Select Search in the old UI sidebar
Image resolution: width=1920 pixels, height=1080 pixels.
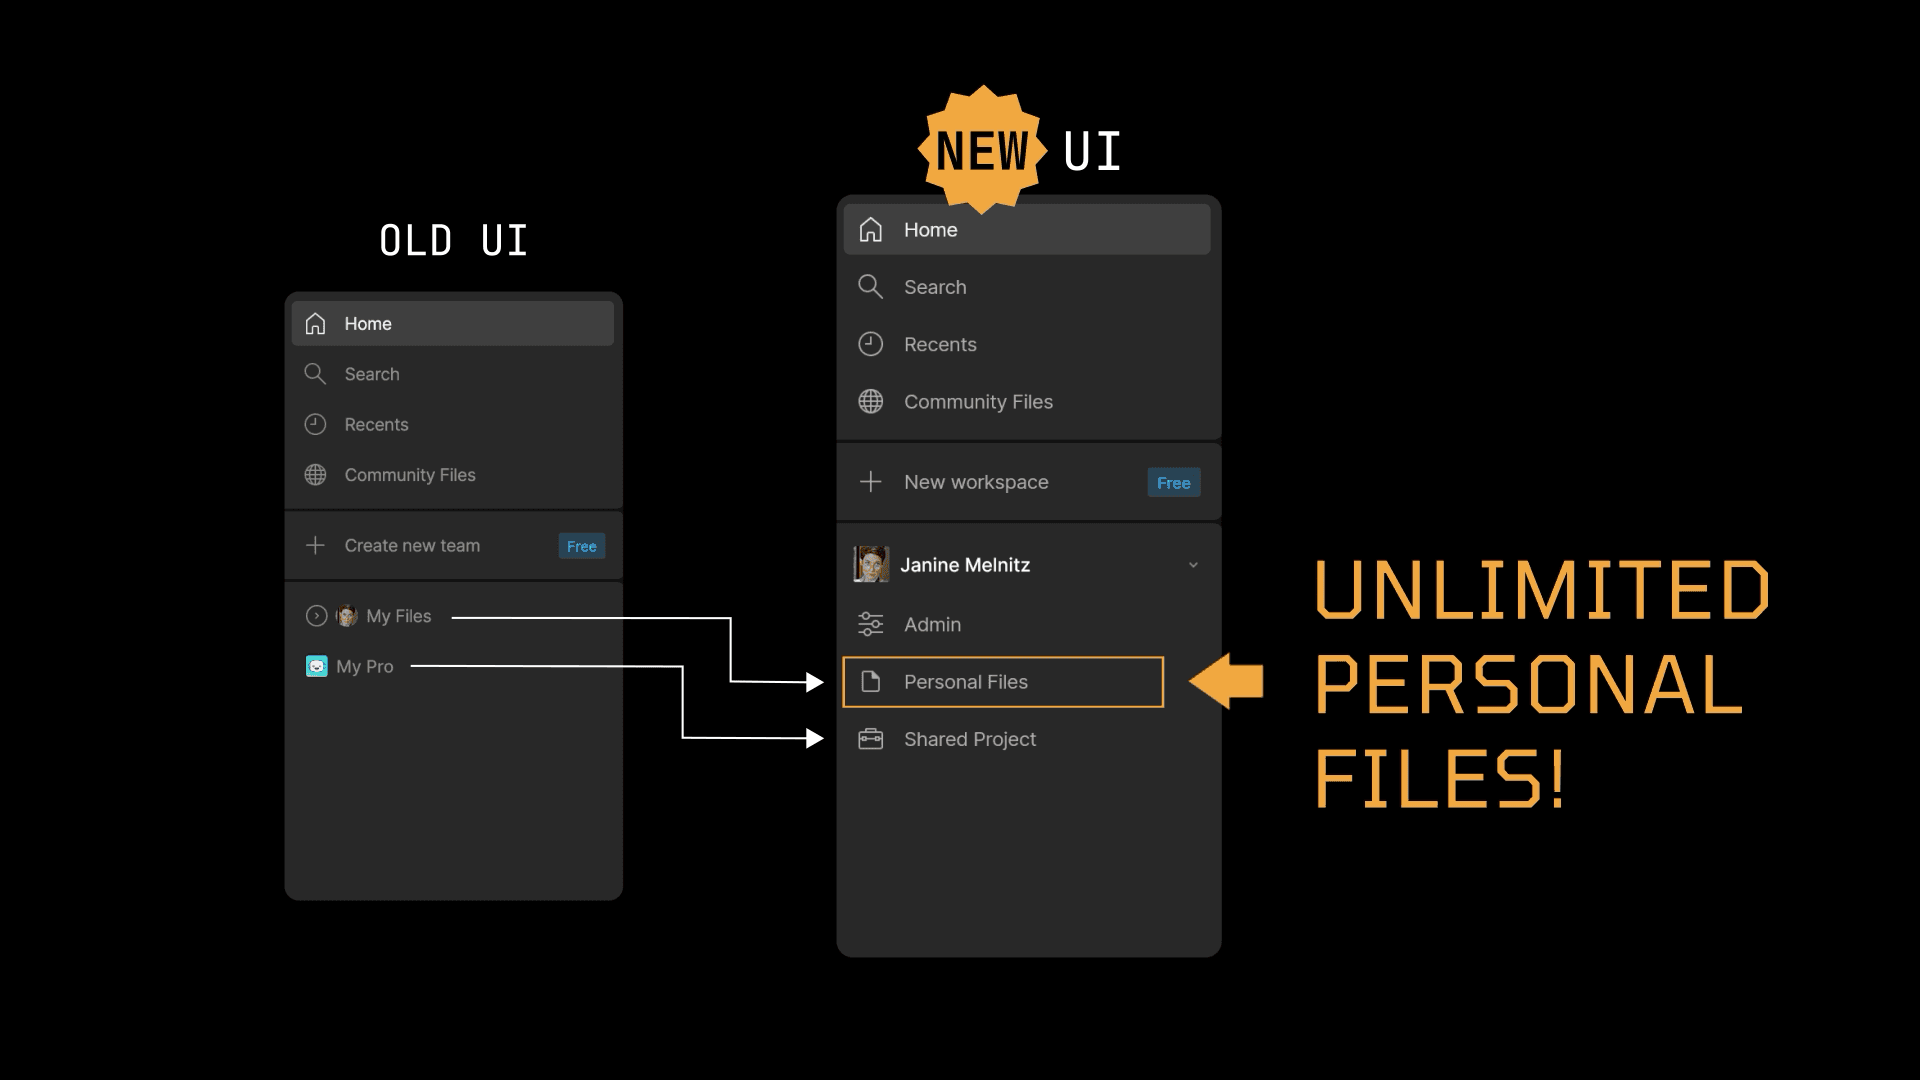coord(371,374)
